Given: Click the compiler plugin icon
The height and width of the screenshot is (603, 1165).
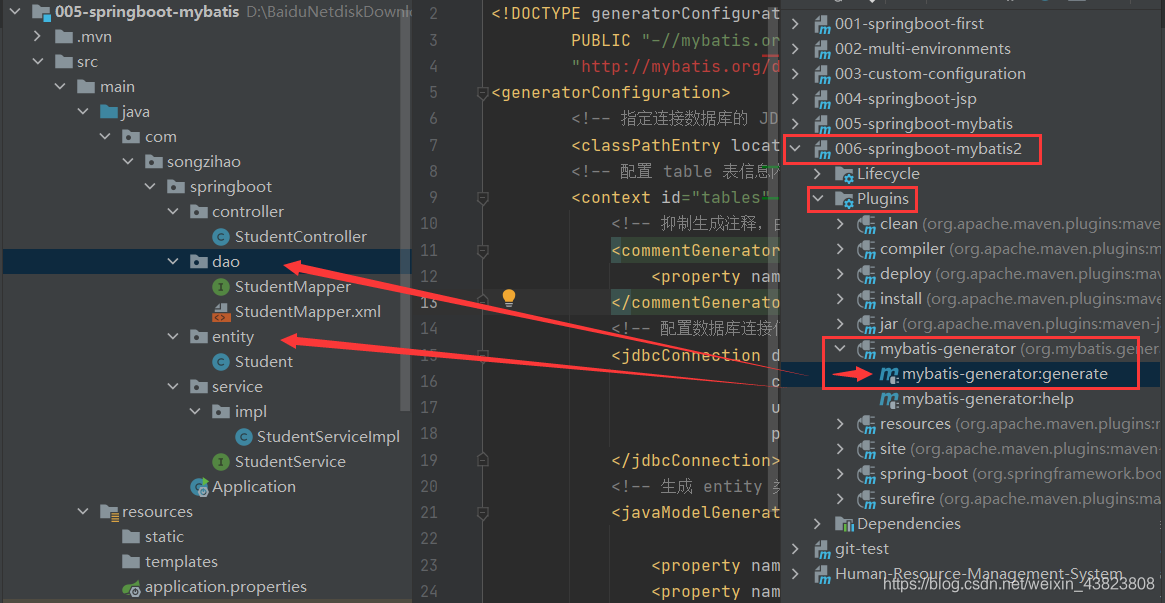Looking at the screenshot, I should [x=866, y=250].
